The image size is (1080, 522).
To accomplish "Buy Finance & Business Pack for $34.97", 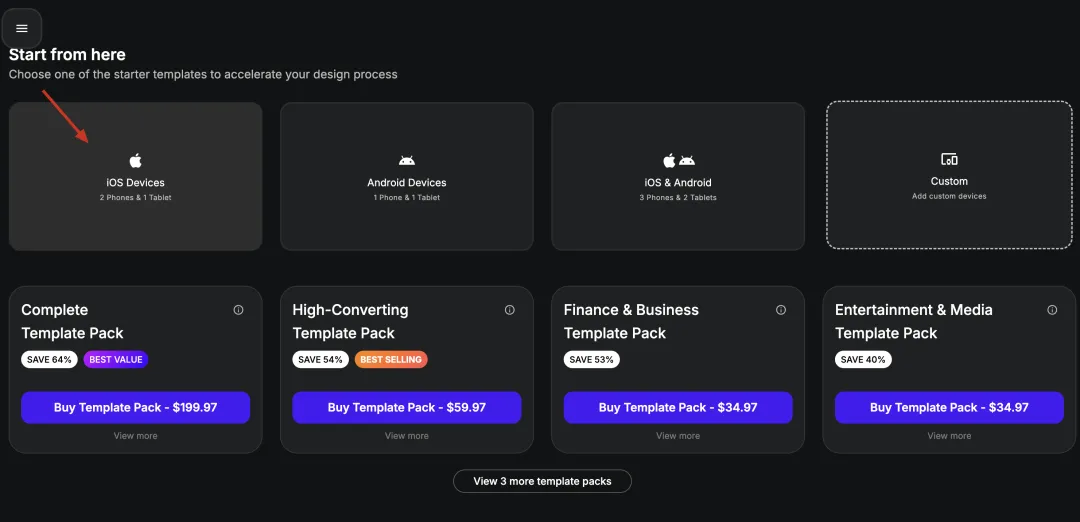I will point(678,407).
